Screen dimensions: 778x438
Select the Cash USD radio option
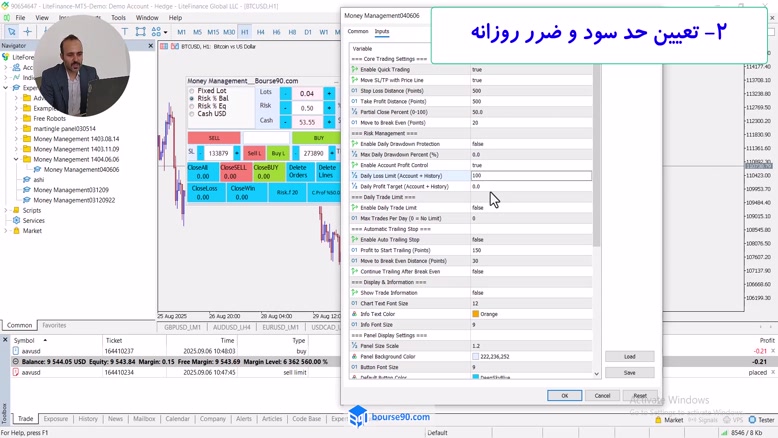tap(191, 115)
